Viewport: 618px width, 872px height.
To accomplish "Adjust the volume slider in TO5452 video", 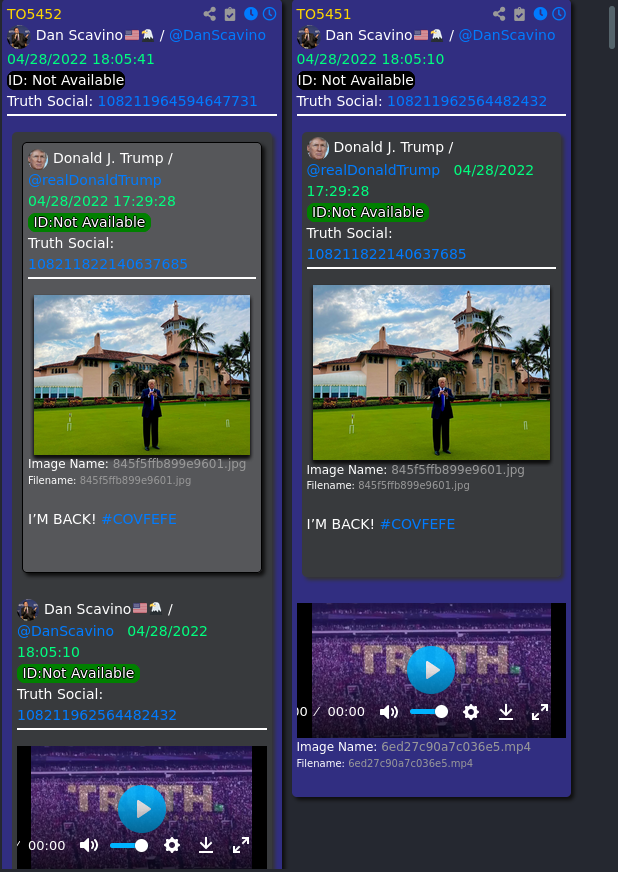I will click(129, 845).
